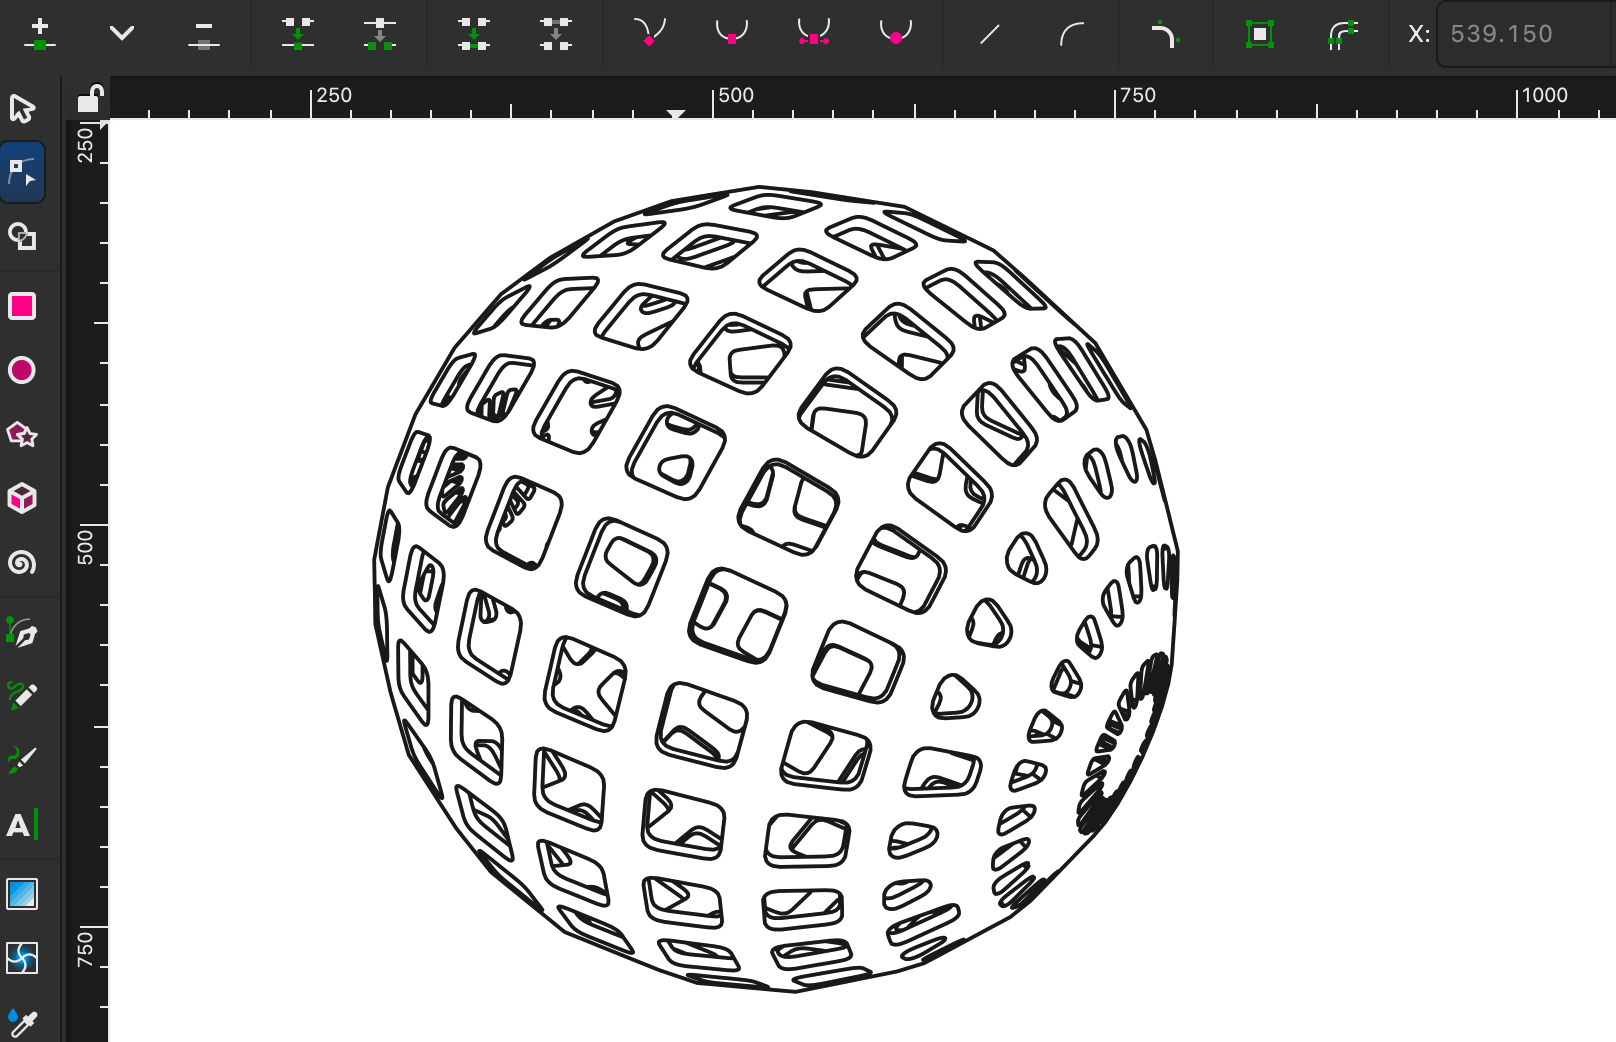Select the Gradient tool
This screenshot has width=1616, height=1042.
[x=22, y=894]
